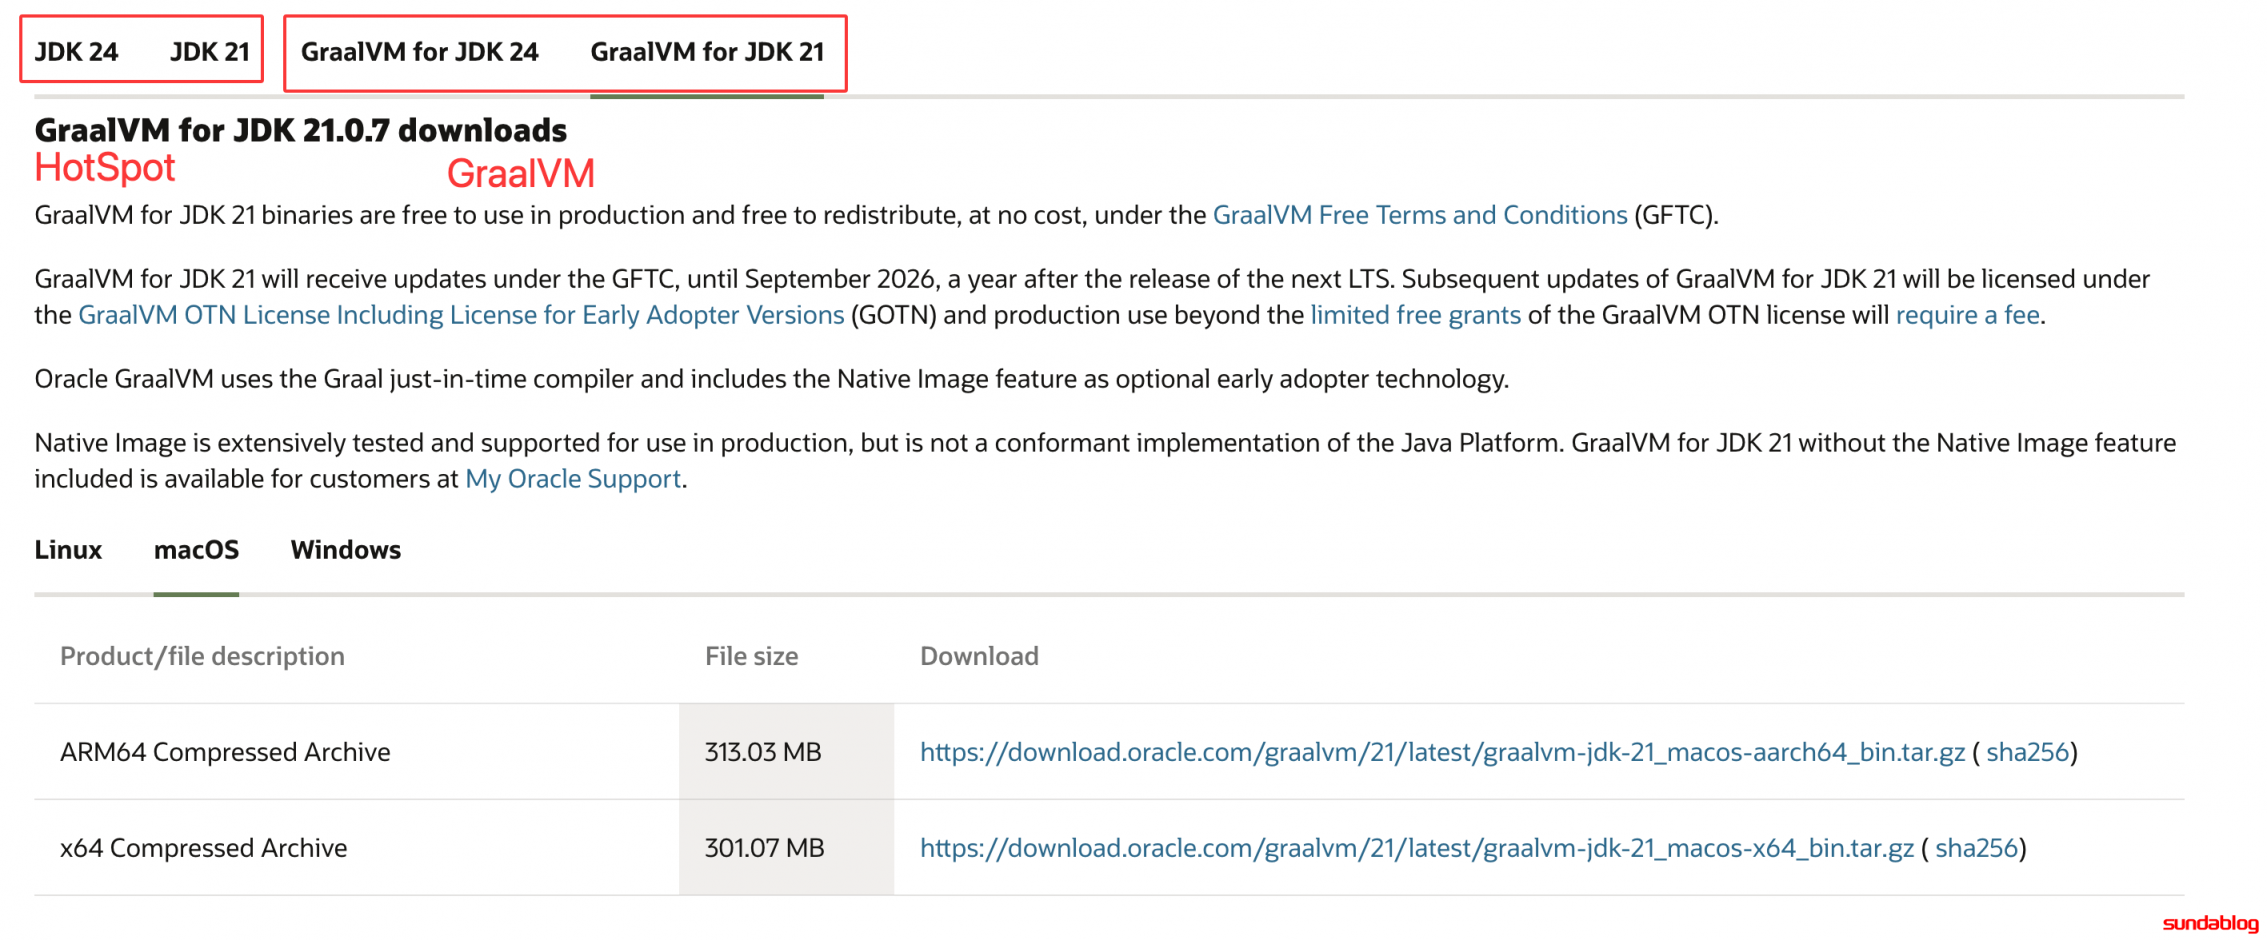Follow the limited free grants link
This screenshot has width=2267, height=940.
tap(1415, 315)
